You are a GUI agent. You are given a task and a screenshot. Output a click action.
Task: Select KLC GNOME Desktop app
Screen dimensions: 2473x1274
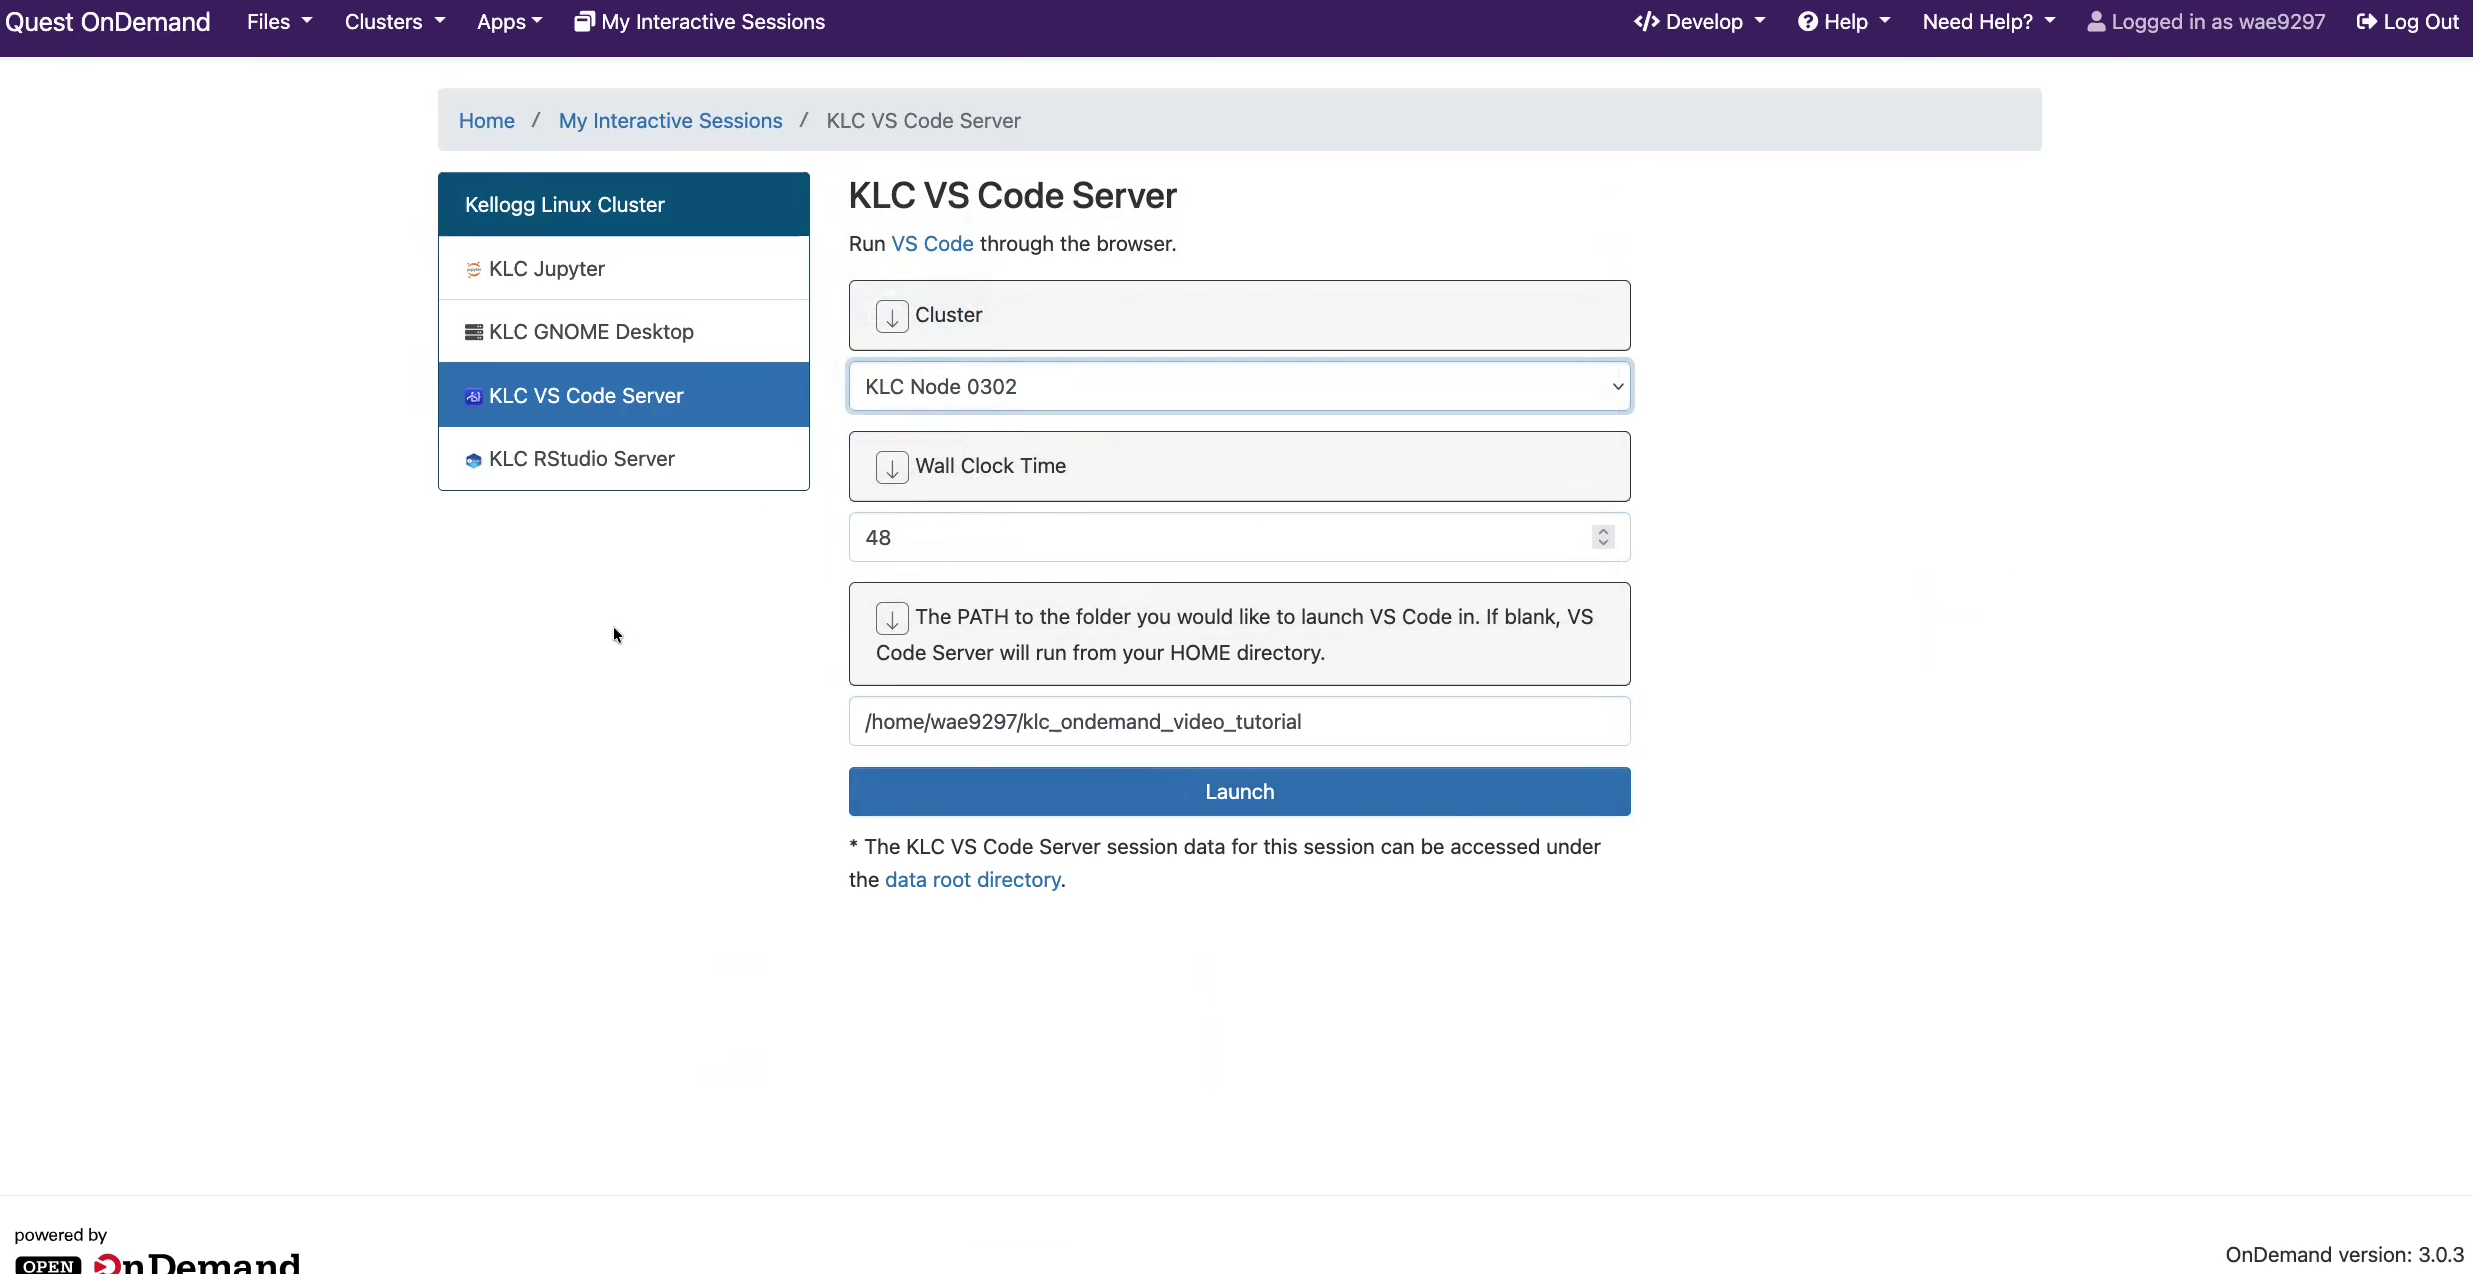(624, 332)
